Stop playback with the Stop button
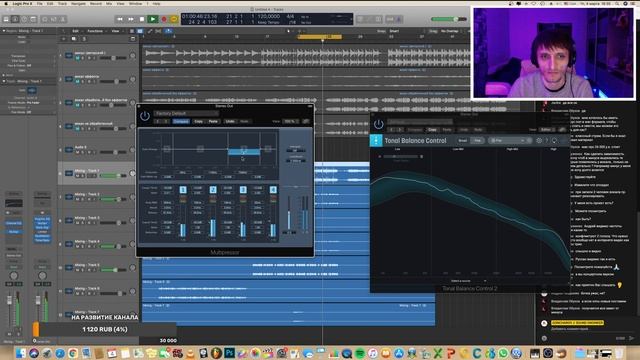This screenshot has height=360, width=640. 142,19
